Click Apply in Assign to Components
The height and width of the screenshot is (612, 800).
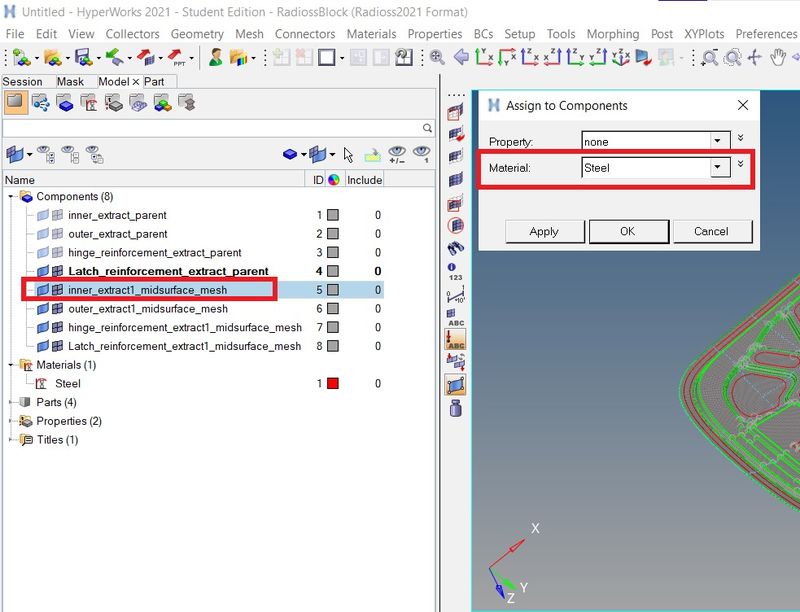coord(544,232)
